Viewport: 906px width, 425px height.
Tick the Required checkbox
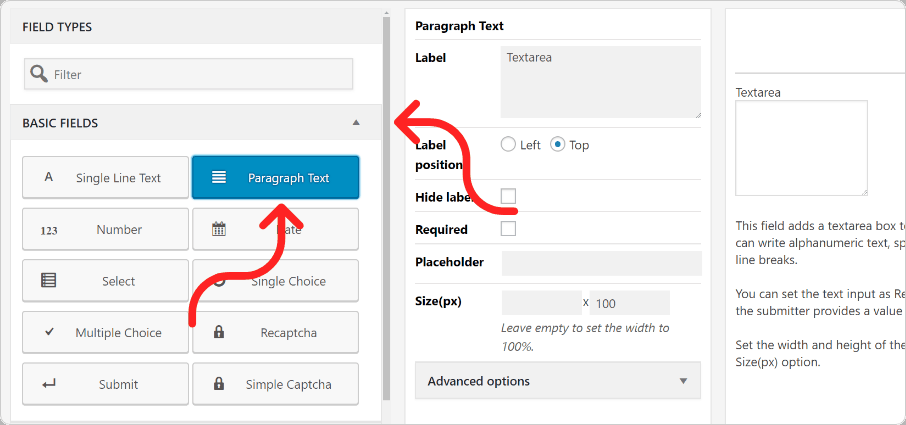tap(508, 229)
